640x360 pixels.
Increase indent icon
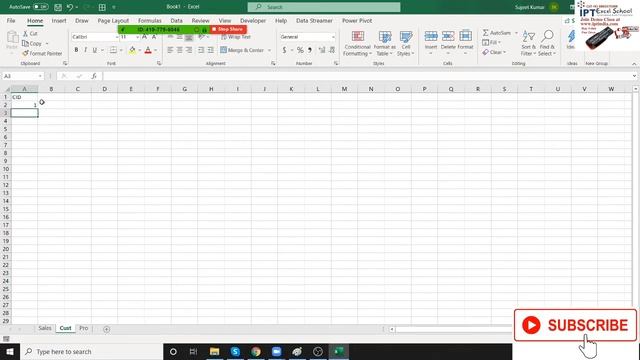click(211, 50)
